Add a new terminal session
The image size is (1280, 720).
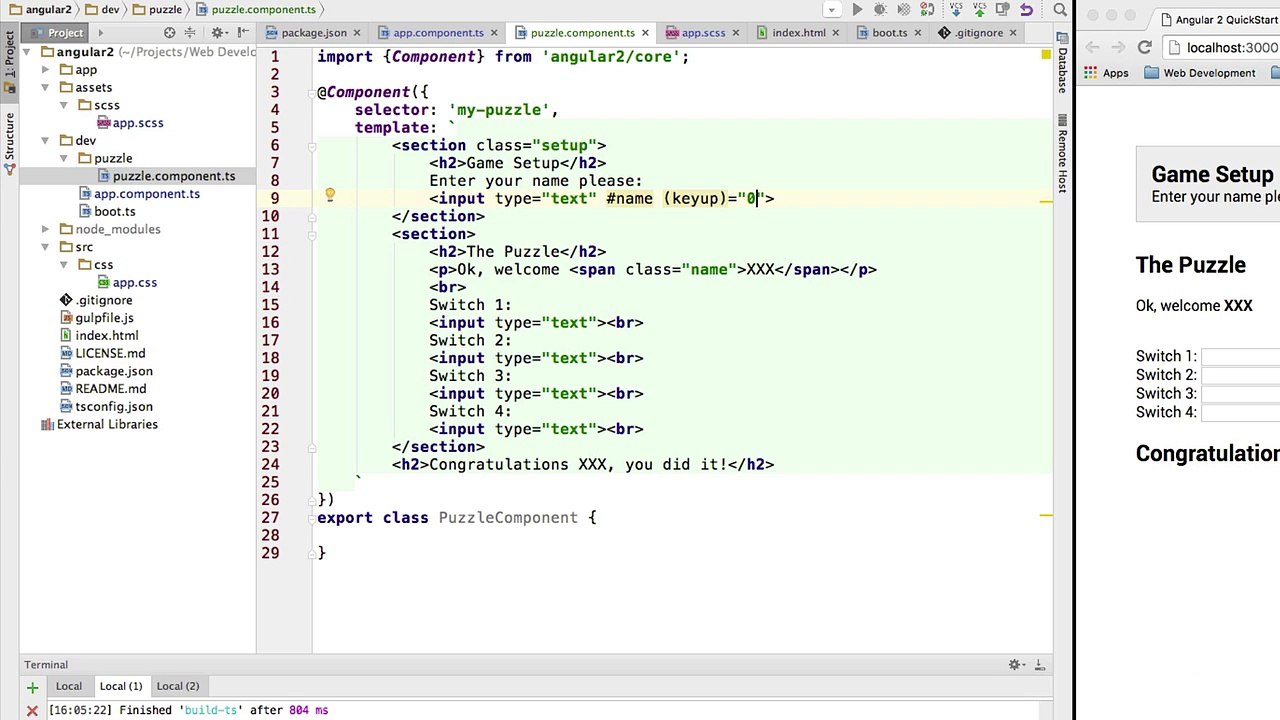32,687
